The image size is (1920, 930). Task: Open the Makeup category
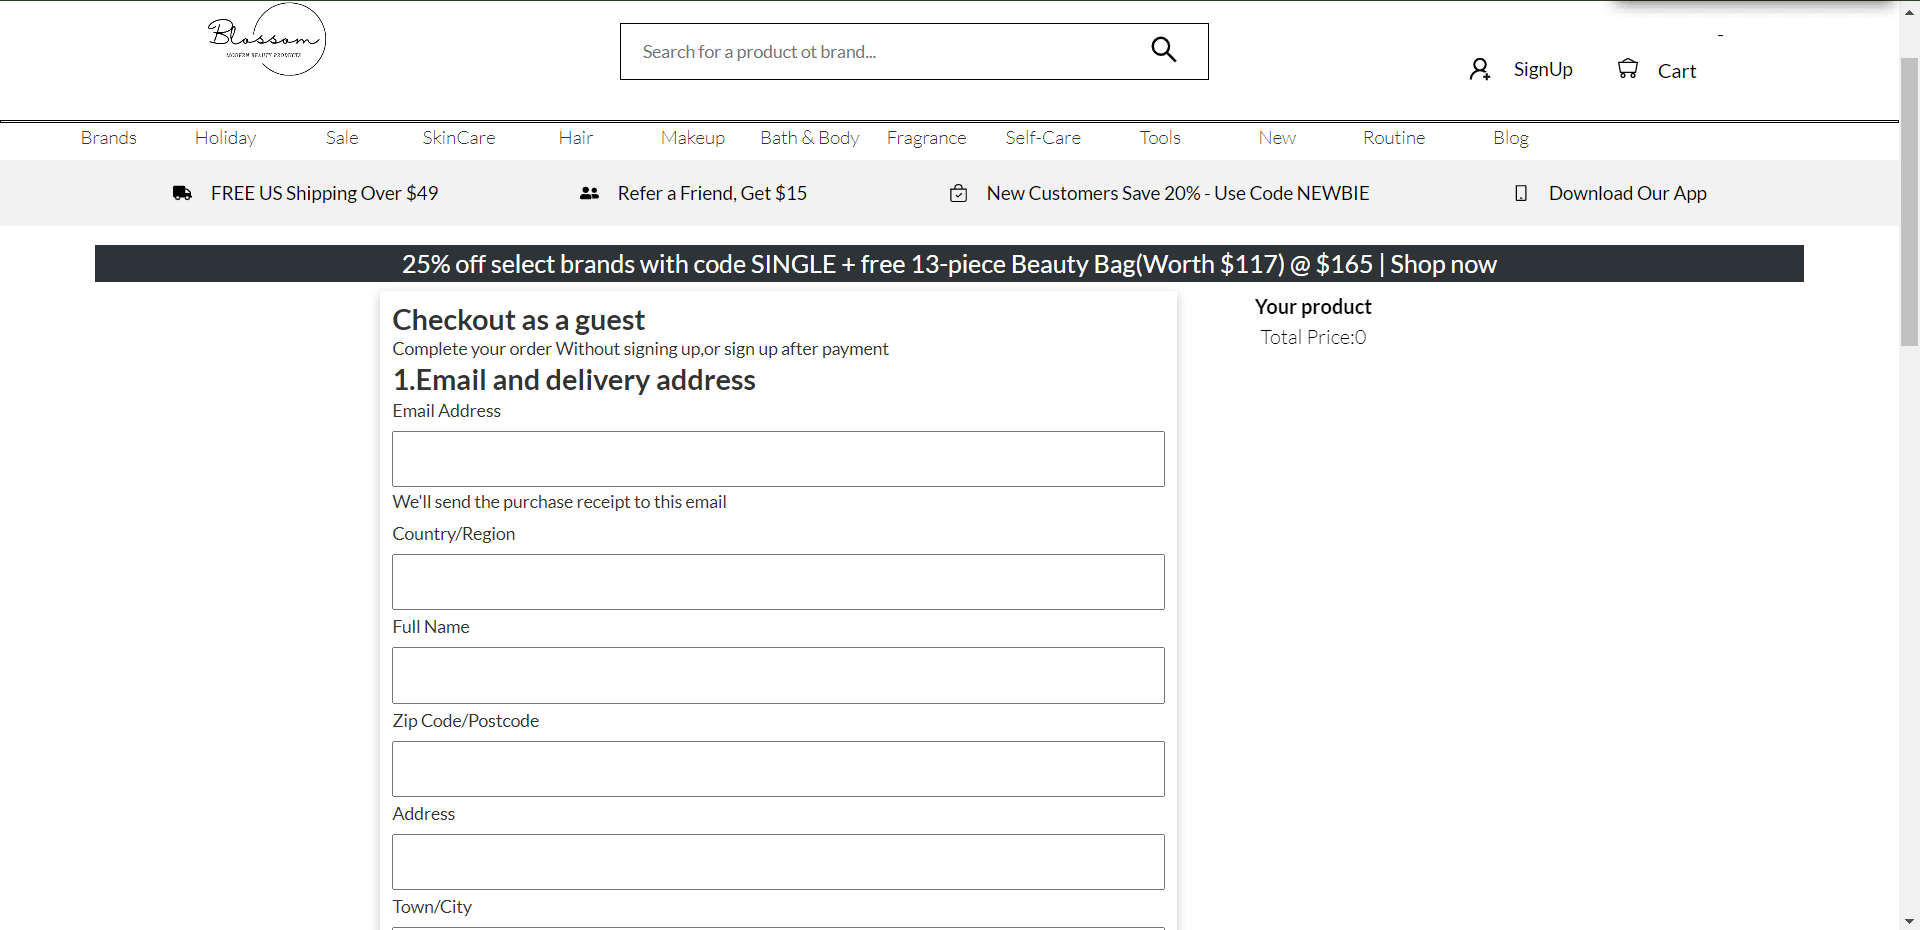coord(692,138)
